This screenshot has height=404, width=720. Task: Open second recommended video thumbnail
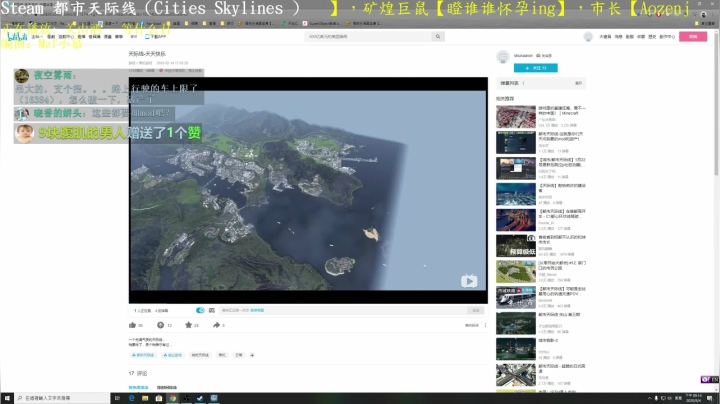516,142
